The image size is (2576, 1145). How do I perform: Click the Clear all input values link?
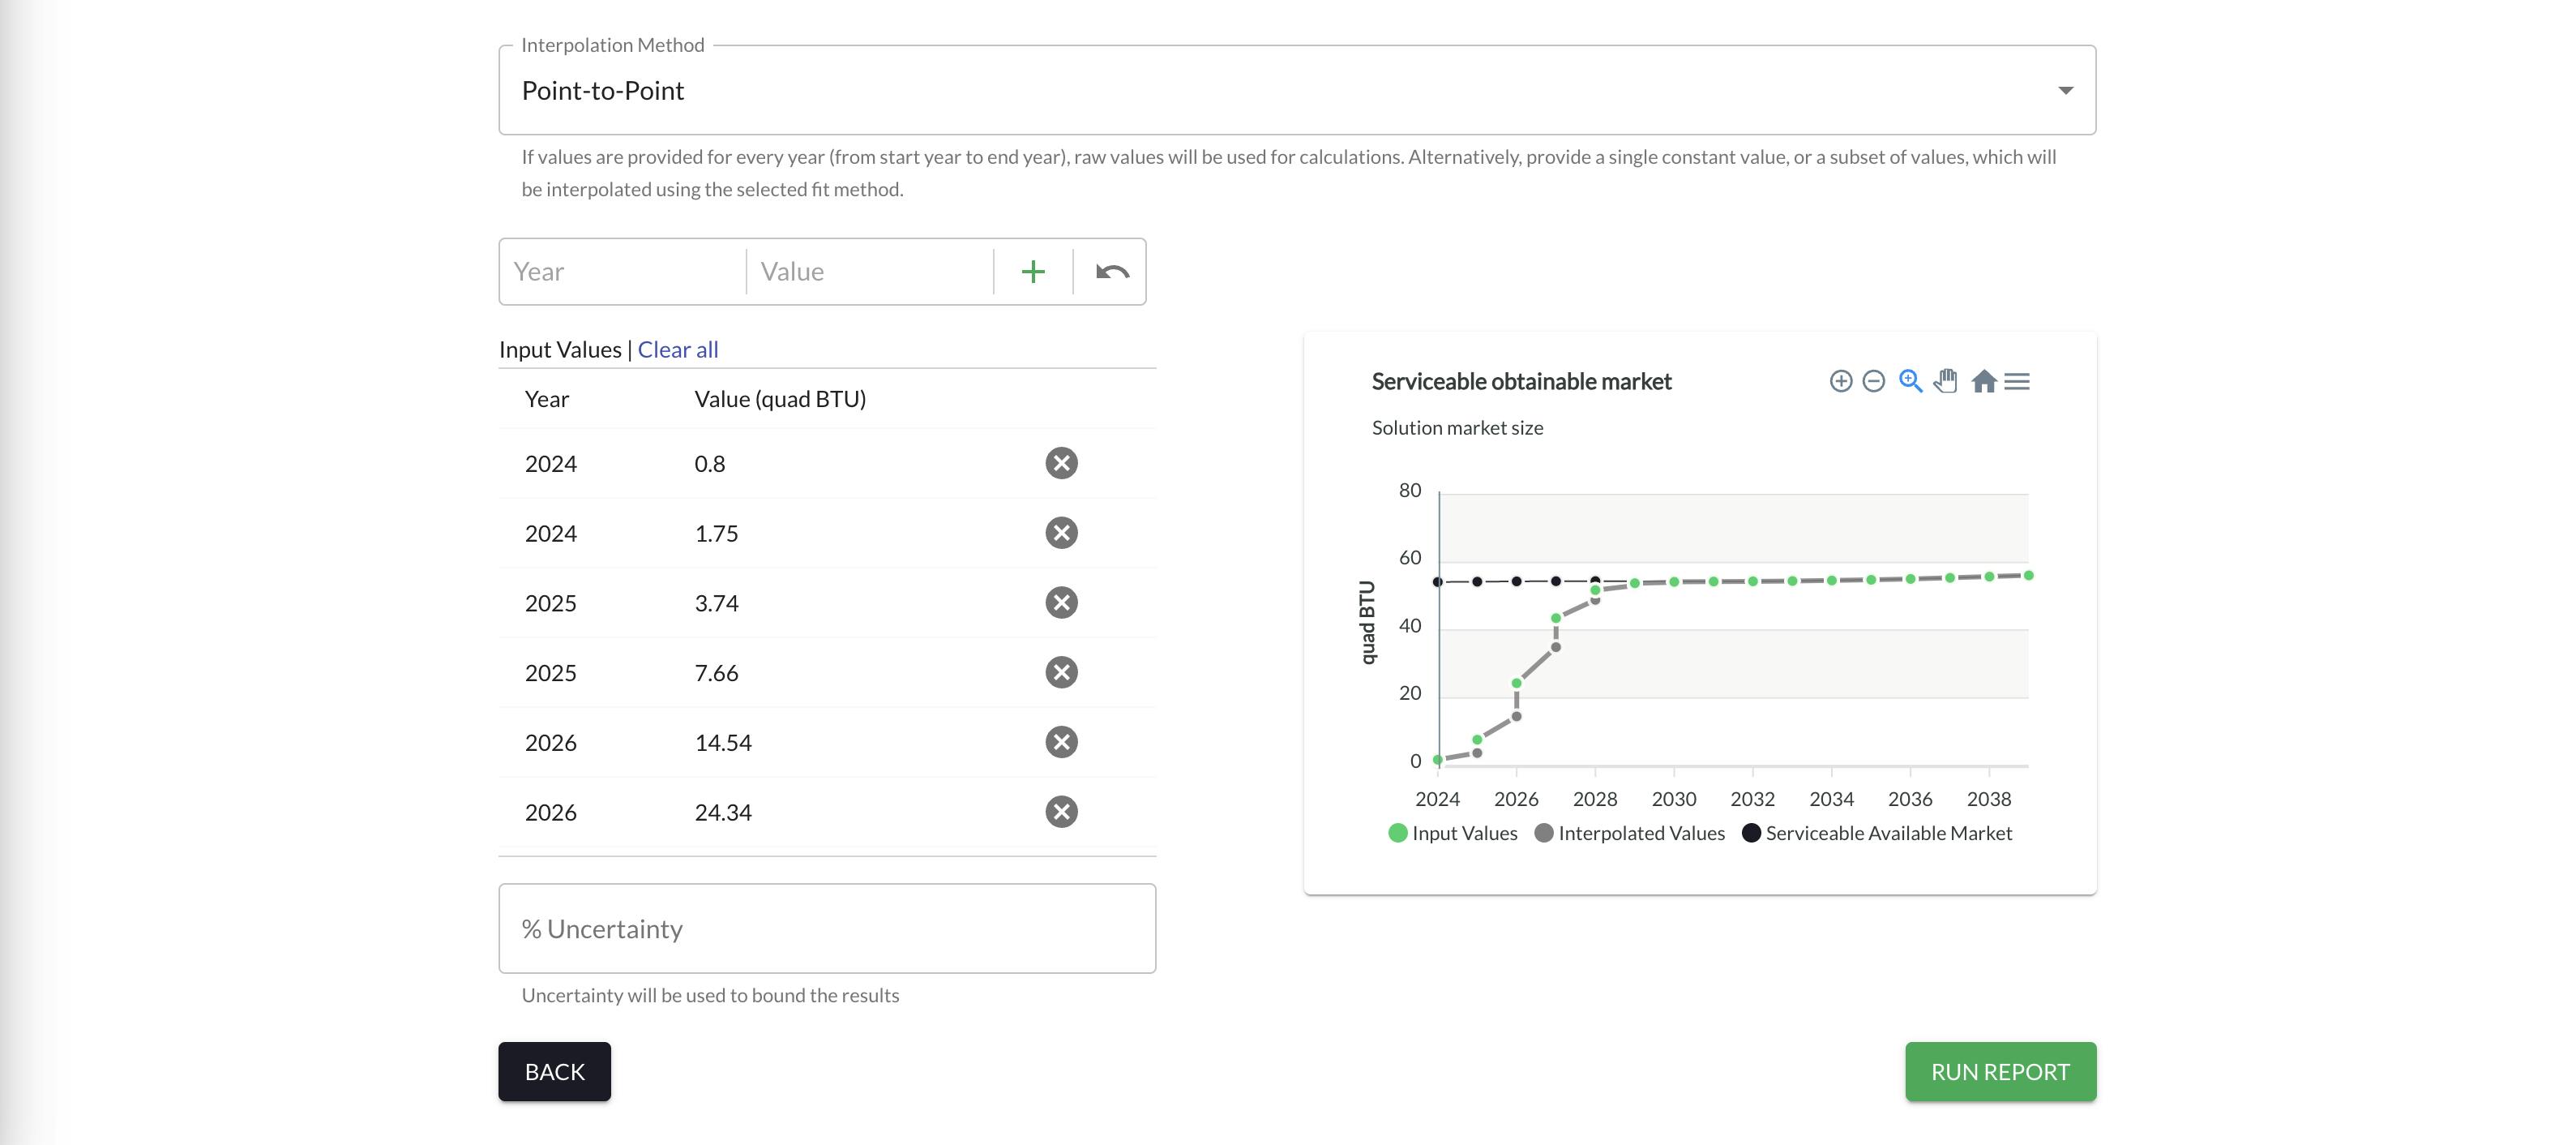(x=677, y=348)
